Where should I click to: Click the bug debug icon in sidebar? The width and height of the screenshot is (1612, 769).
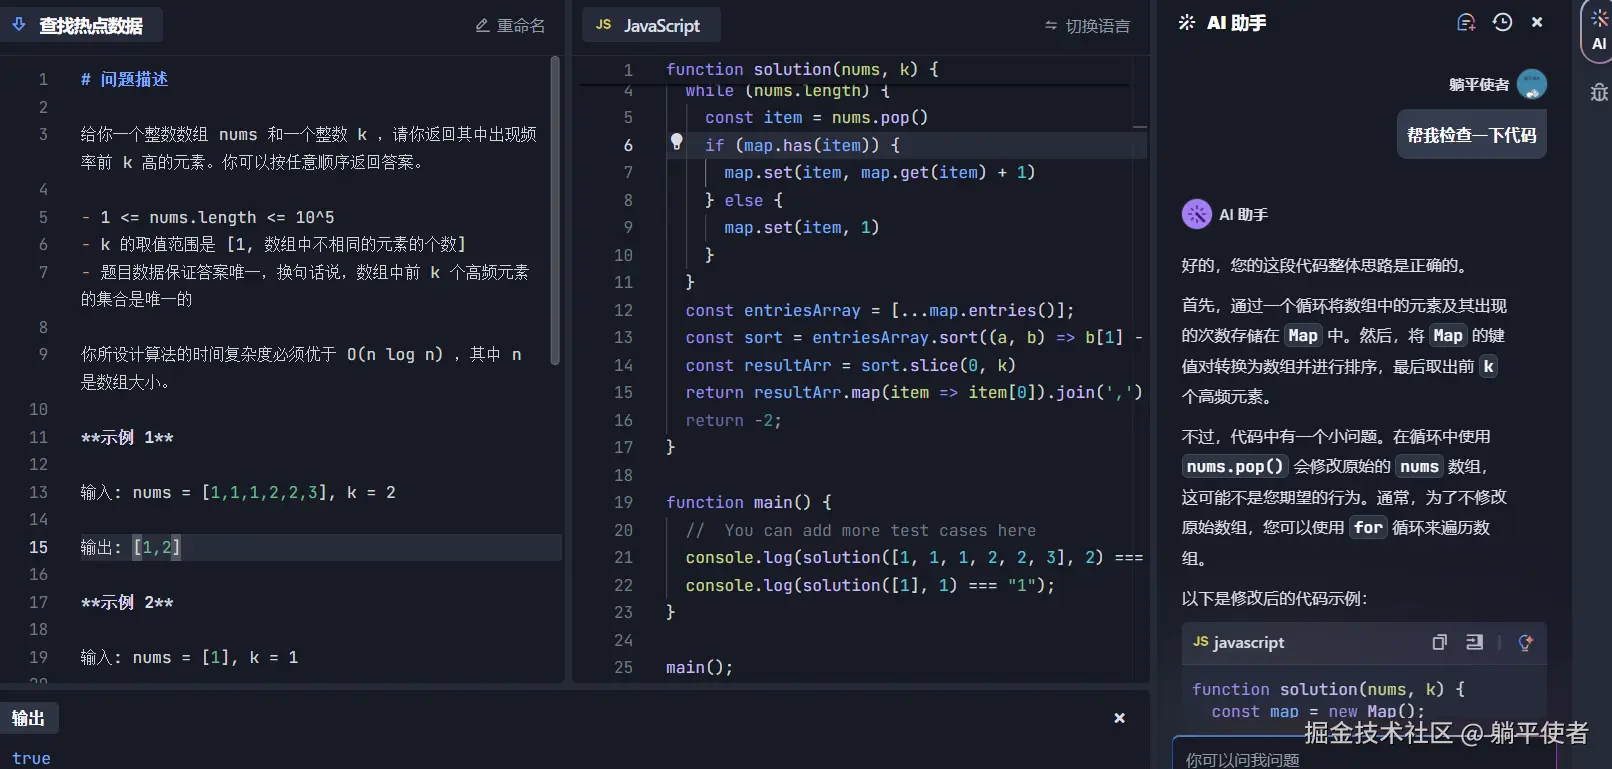1599,92
